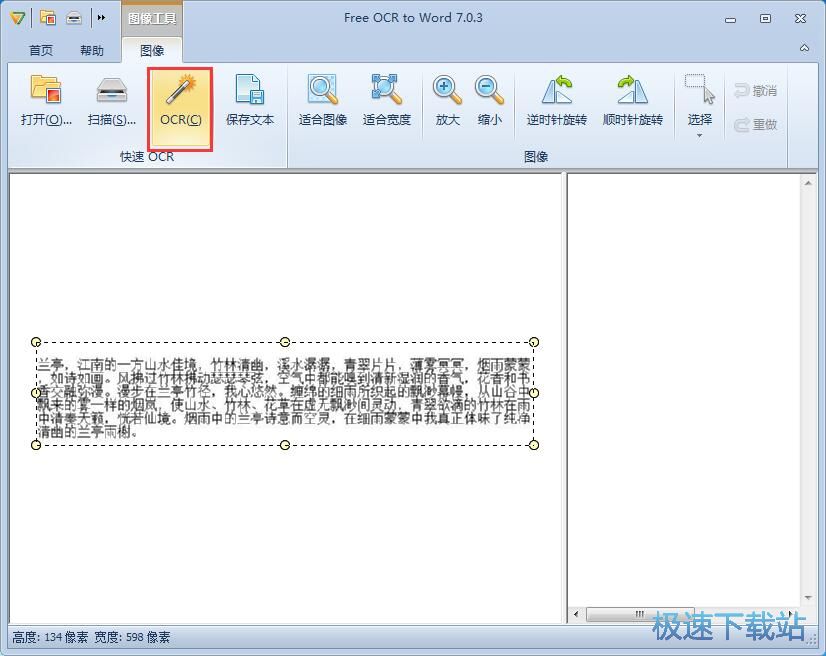Screen dimensions: 826x656
Task: Rotate image counterclockwise with 逆时针旋转
Action: [556, 101]
